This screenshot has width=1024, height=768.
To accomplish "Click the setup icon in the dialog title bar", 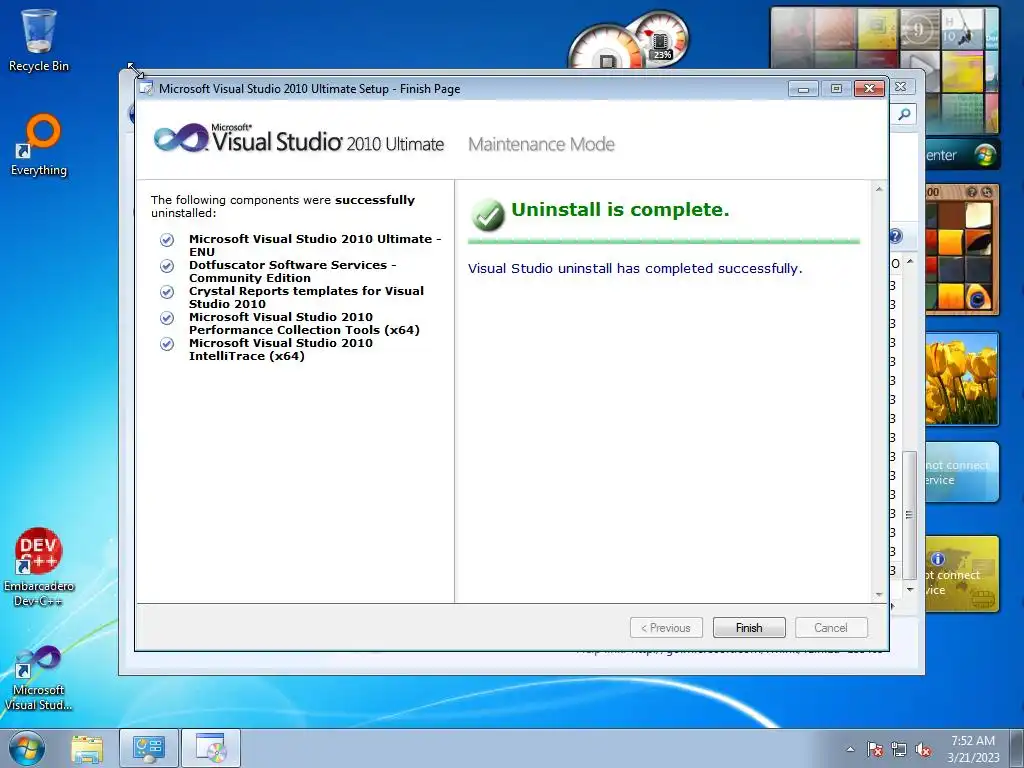I will point(147,88).
